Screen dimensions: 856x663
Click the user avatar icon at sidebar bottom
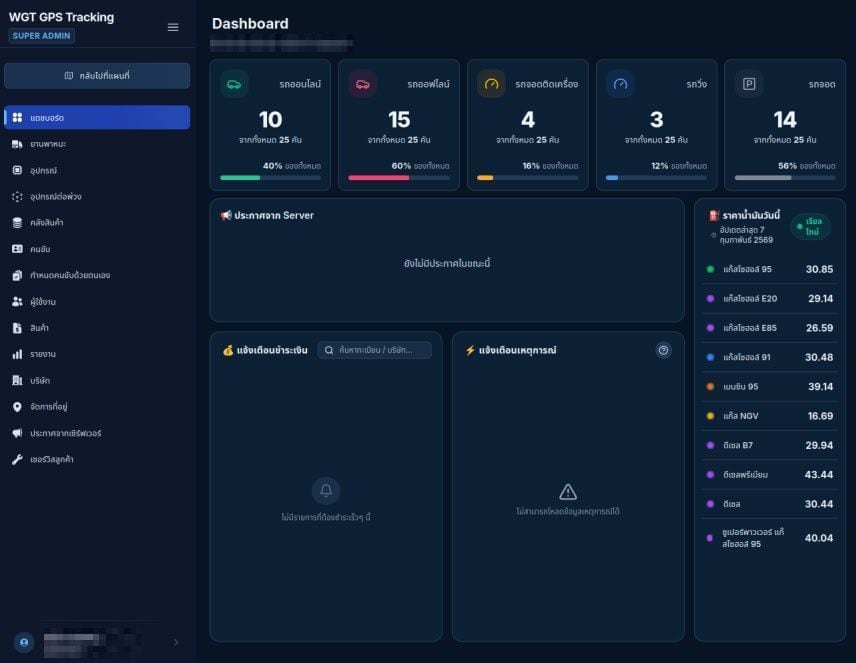tap(24, 642)
